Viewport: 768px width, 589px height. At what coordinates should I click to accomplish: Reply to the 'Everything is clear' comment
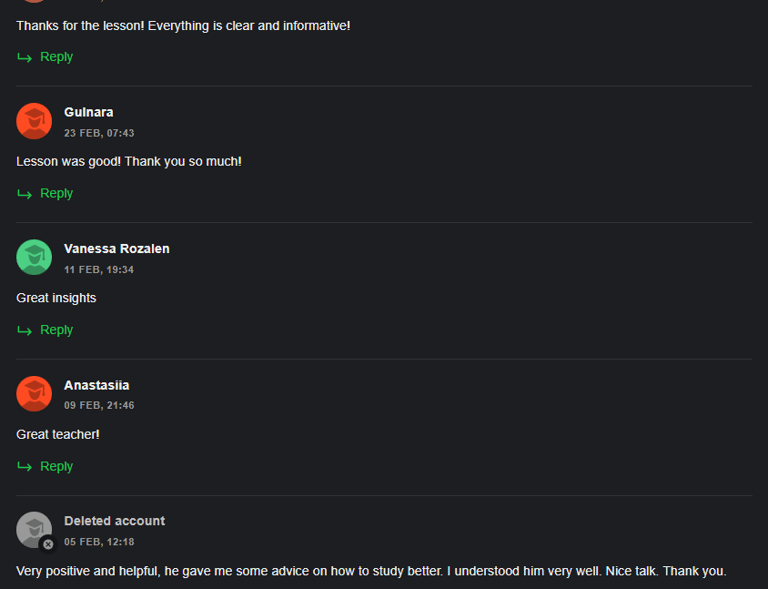click(x=56, y=57)
